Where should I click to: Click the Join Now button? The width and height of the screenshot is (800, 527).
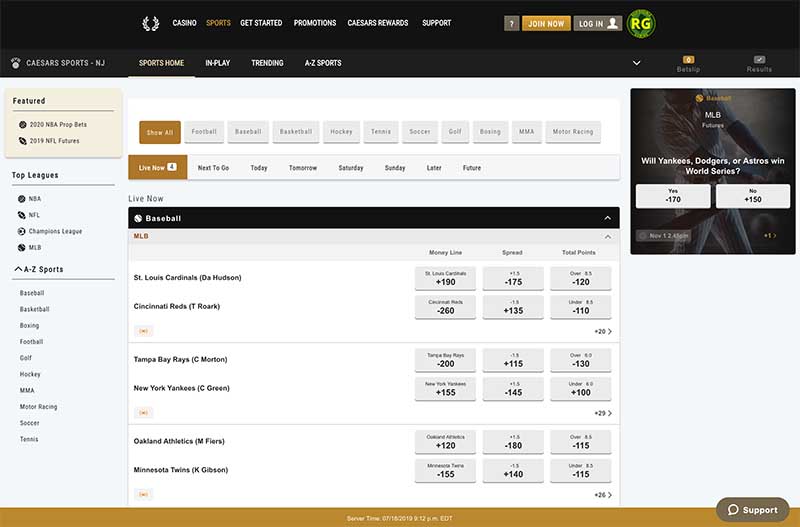(x=546, y=23)
